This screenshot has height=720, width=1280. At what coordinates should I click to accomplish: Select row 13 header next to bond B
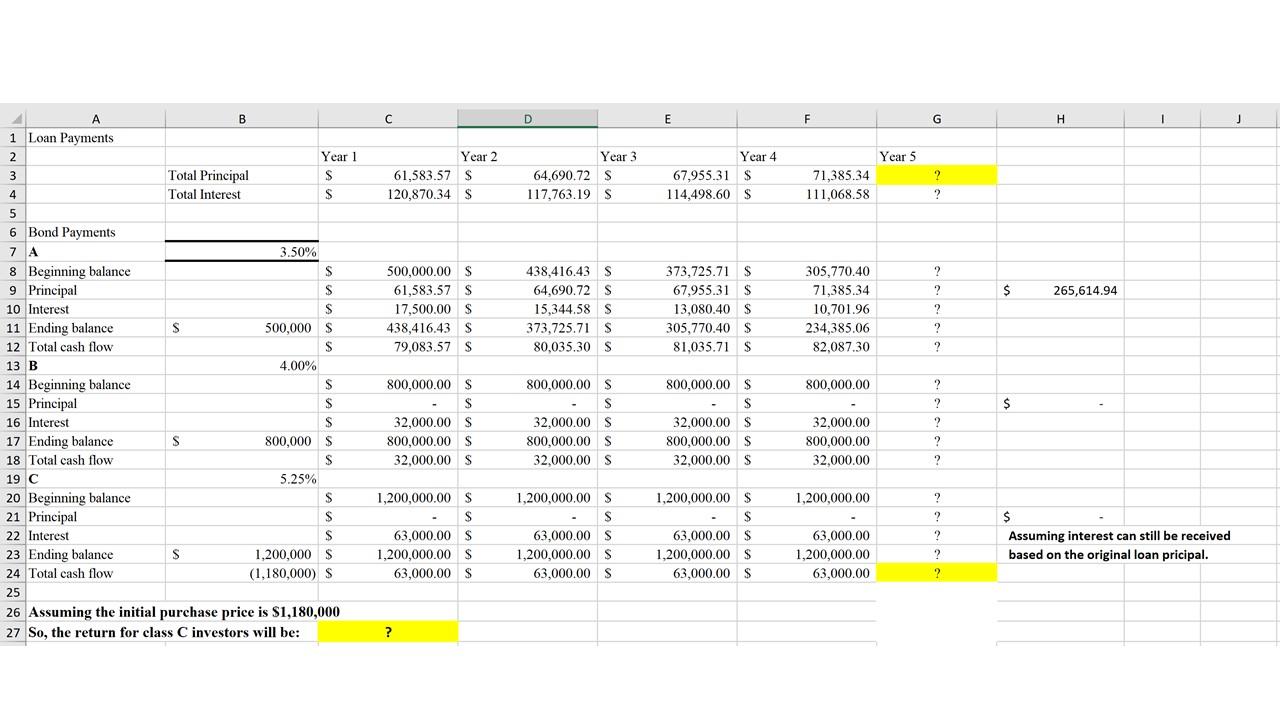[x=14, y=365]
